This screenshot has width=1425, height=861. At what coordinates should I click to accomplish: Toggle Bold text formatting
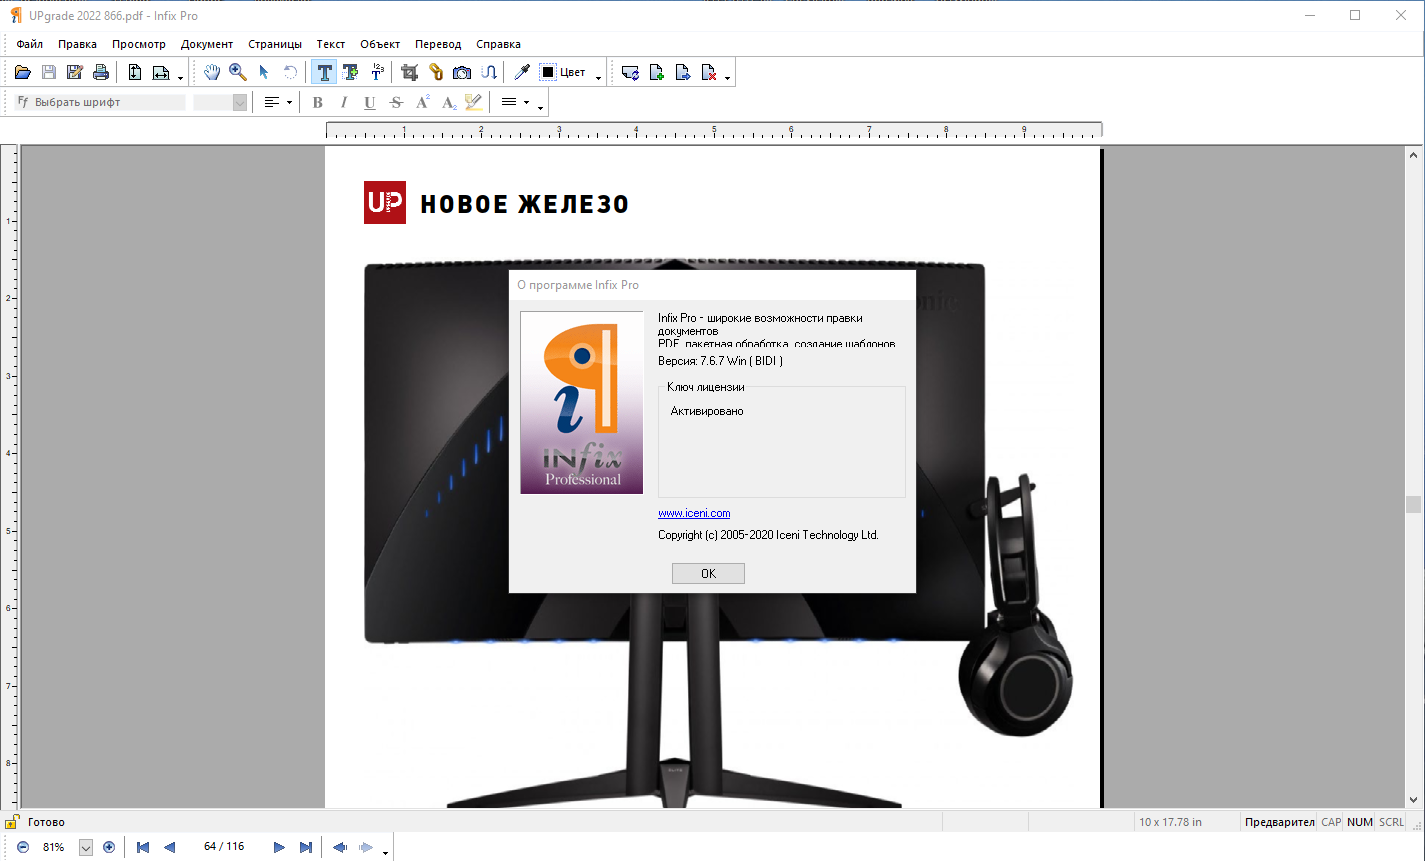click(318, 102)
